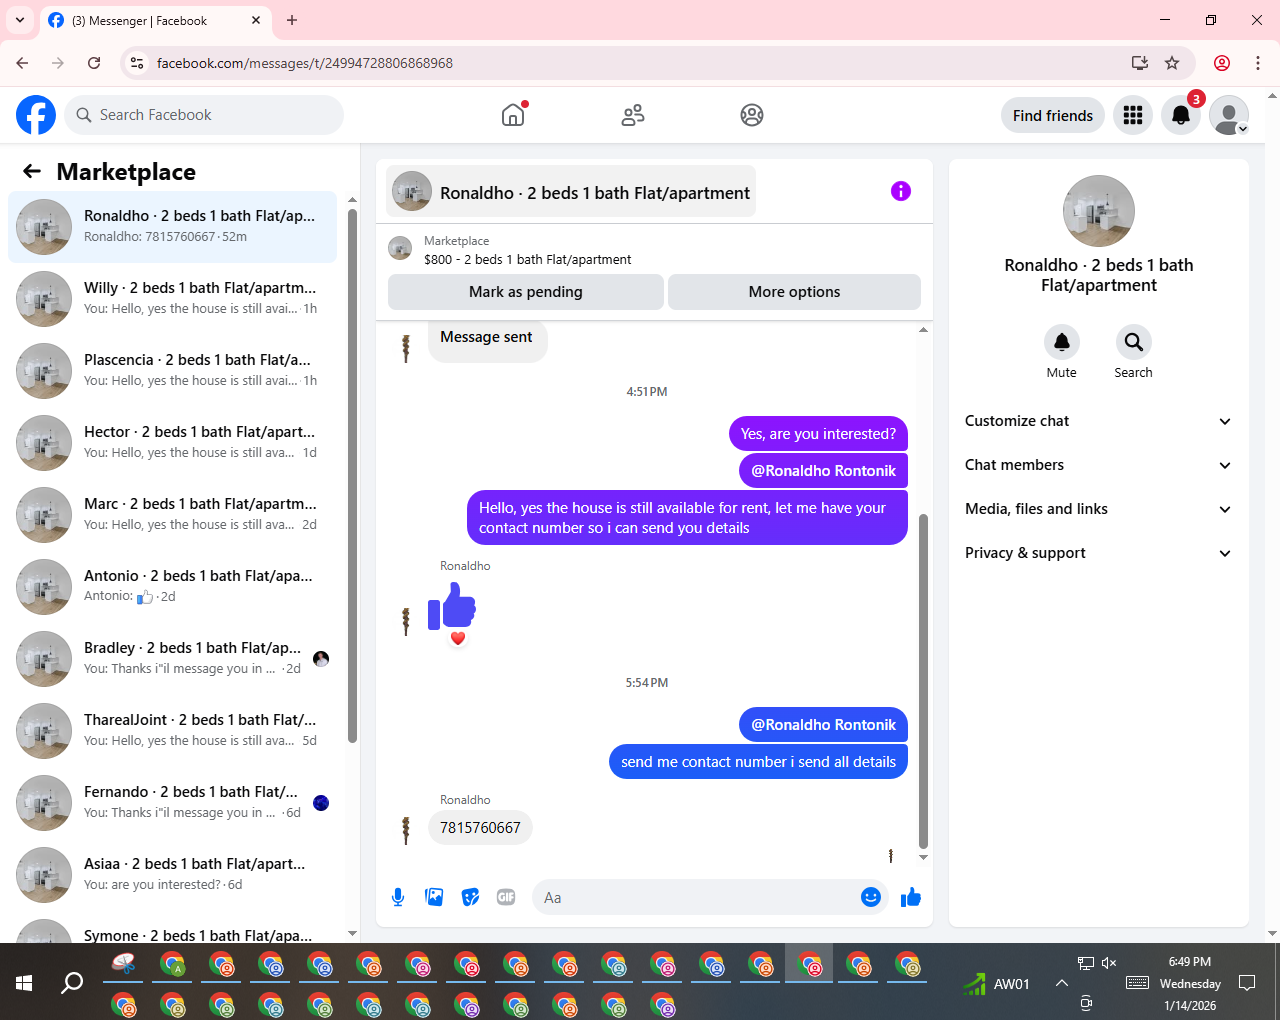Open account profile avatar menu
Screen dimensions: 1280x1020
pos(1229,115)
